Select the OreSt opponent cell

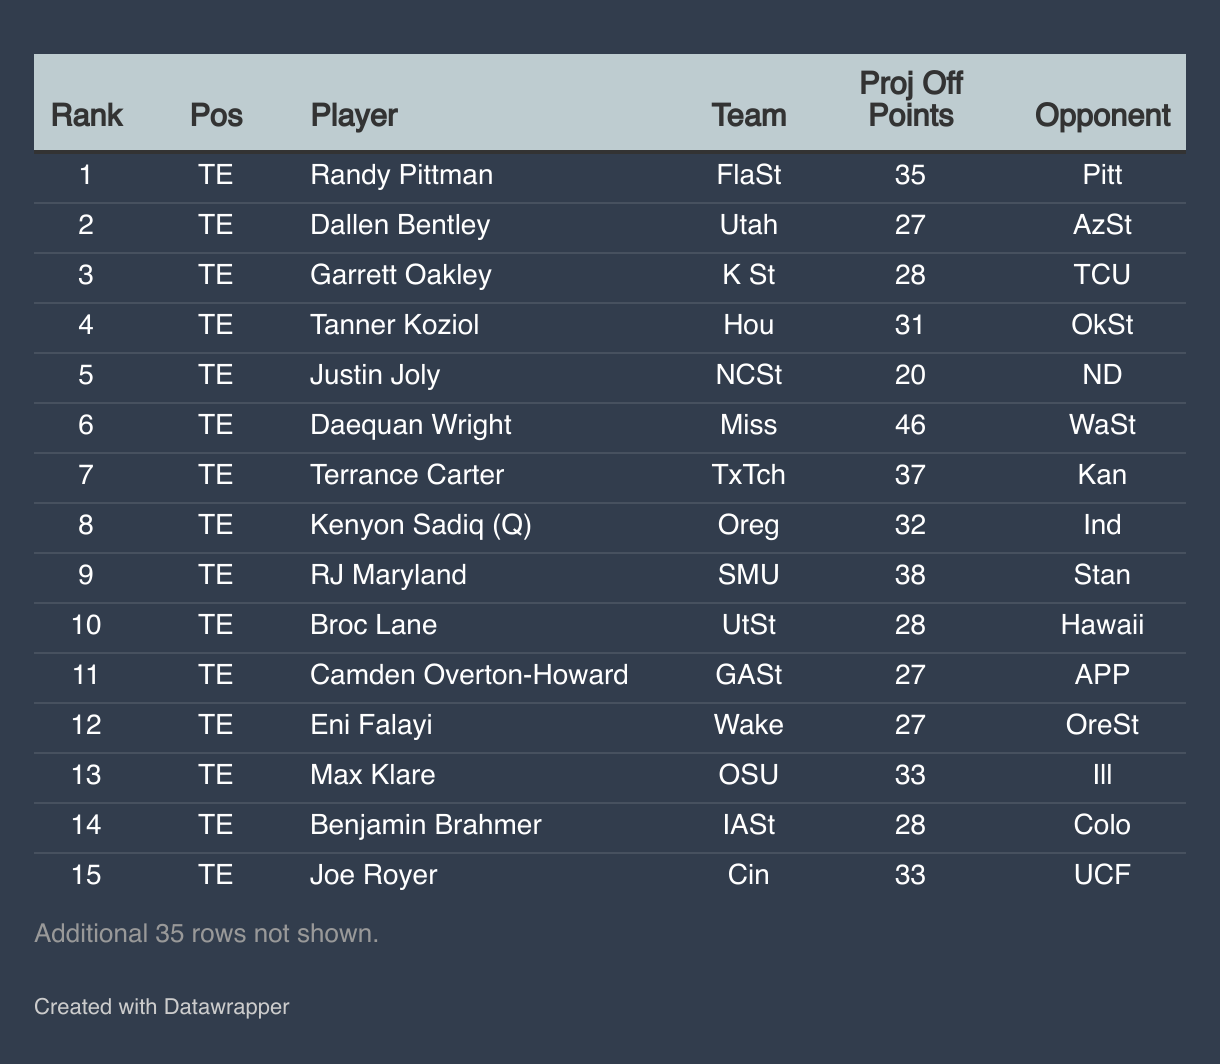click(x=1102, y=725)
